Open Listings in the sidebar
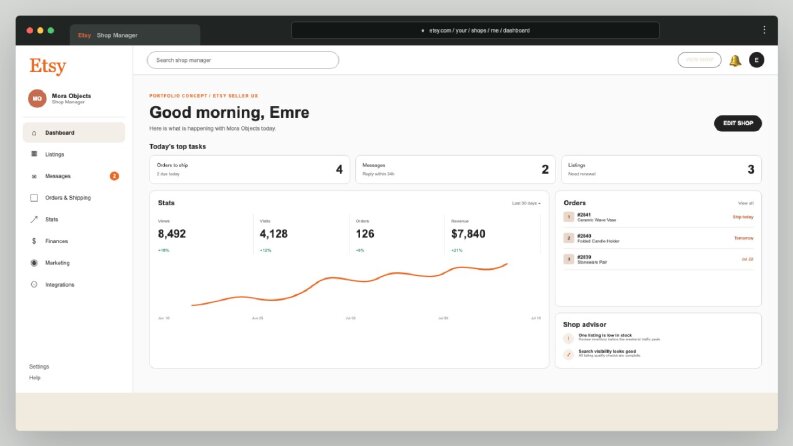793x446 pixels. (x=74, y=154)
